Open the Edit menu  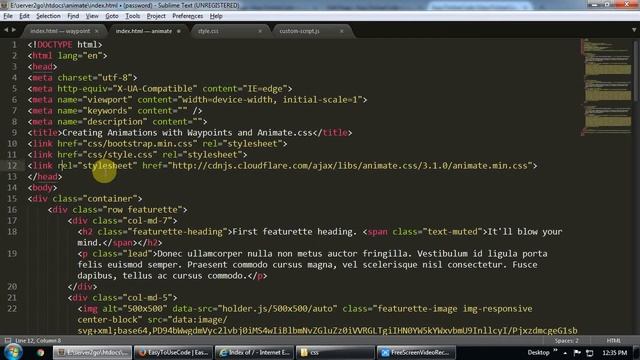(x=24, y=16)
